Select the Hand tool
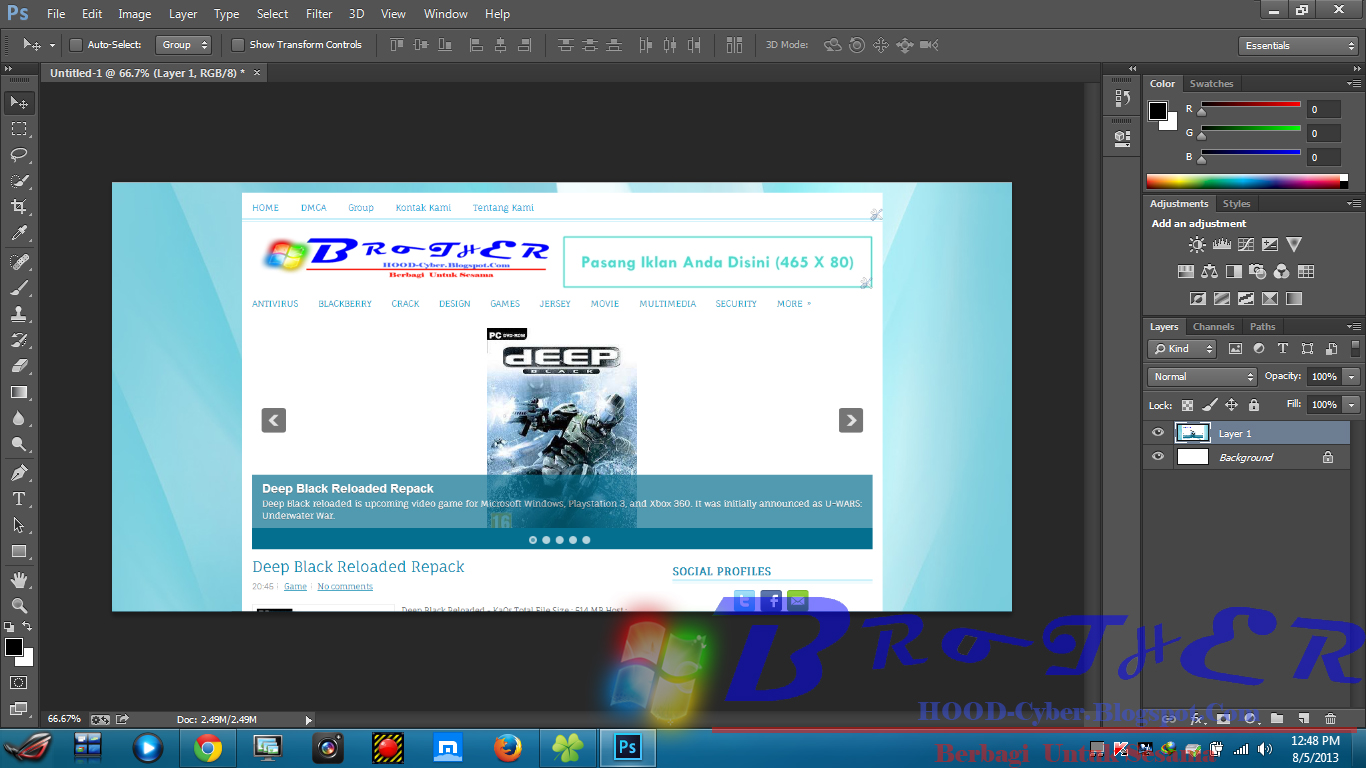The image size is (1366, 768). pyautogui.click(x=19, y=578)
